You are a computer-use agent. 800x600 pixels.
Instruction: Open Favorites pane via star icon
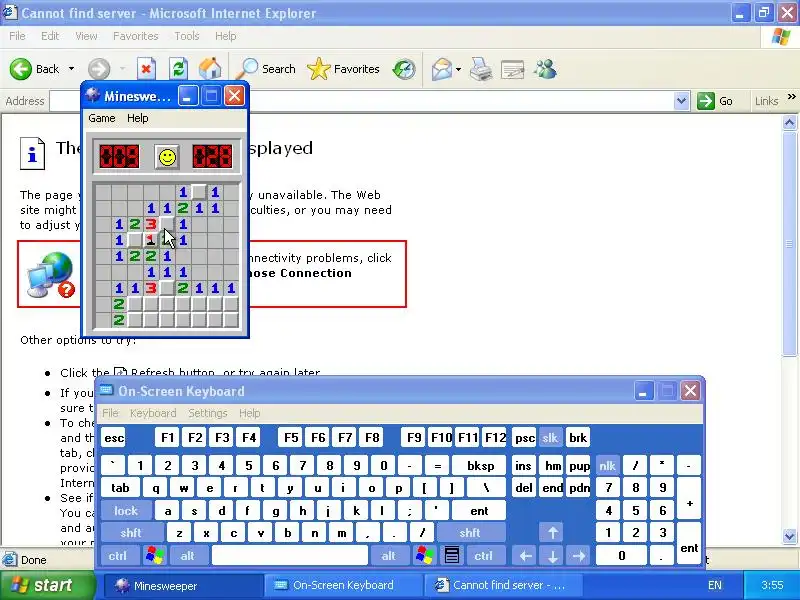[x=319, y=69]
